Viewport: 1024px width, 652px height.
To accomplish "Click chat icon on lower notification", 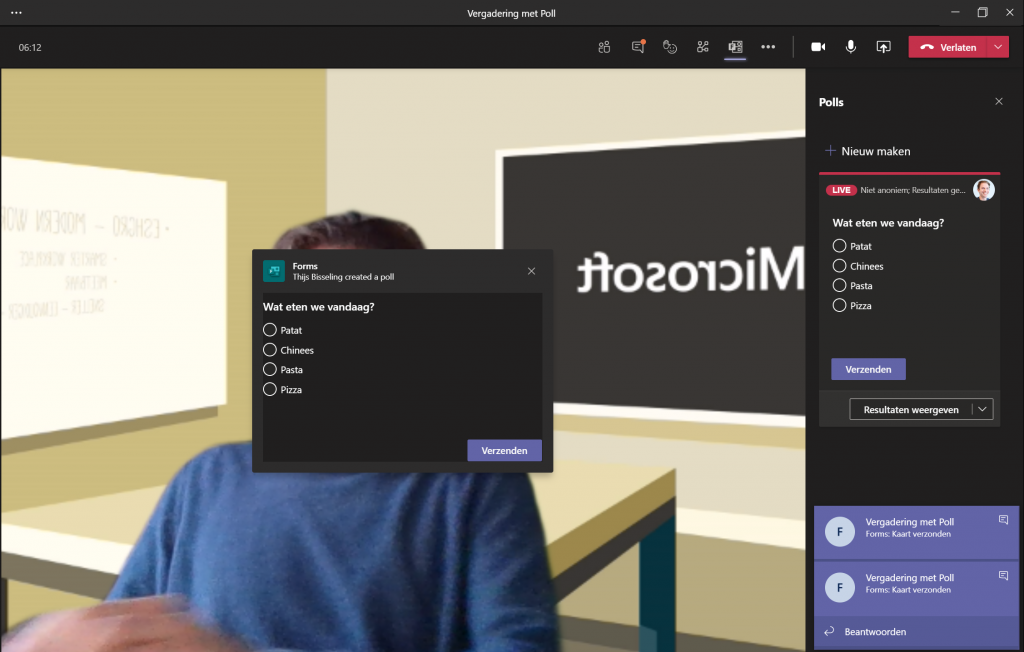I will click(x=1003, y=576).
